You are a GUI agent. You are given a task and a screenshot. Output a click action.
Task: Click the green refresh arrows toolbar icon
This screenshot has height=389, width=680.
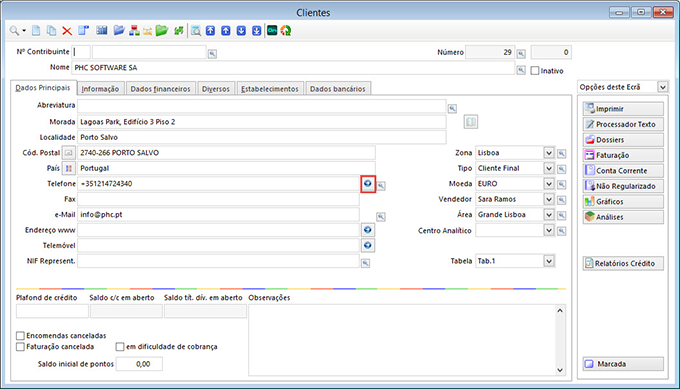[x=179, y=31]
